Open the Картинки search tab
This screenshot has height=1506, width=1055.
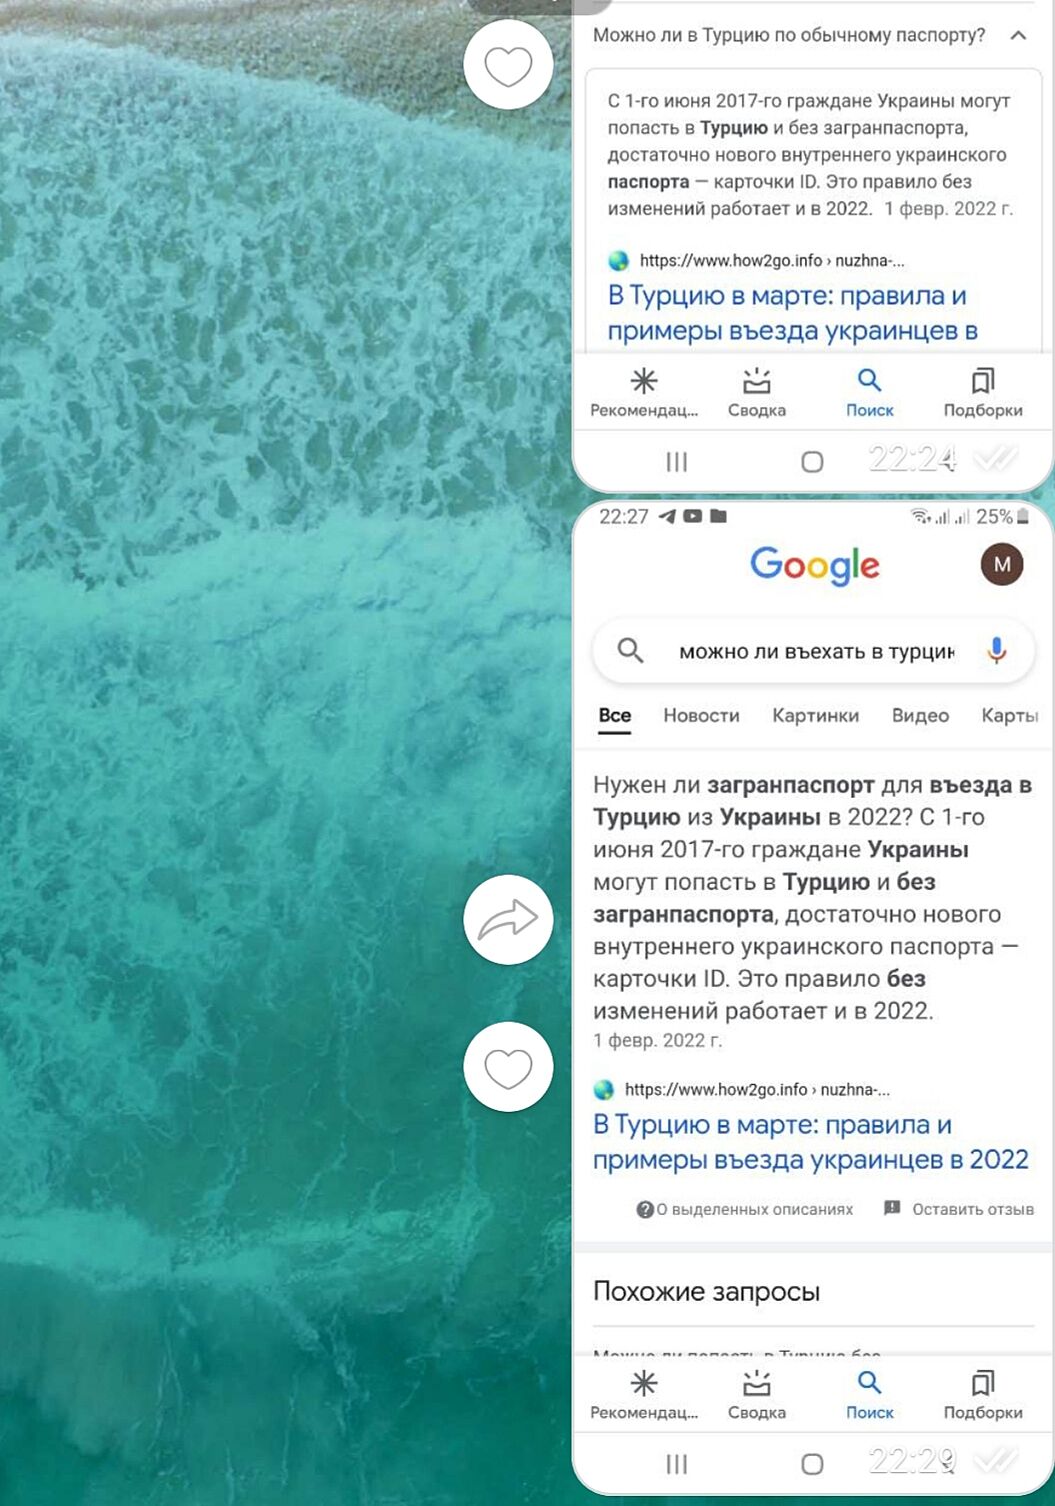pyautogui.click(x=815, y=716)
